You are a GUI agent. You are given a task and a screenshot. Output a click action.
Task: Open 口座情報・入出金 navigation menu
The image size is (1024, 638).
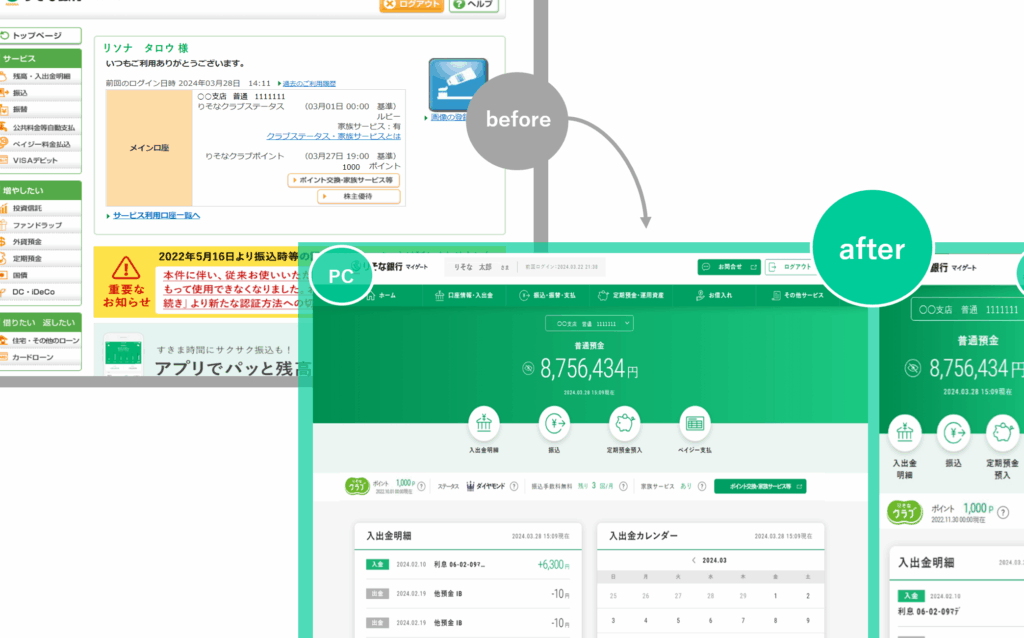tap(464, 295)
